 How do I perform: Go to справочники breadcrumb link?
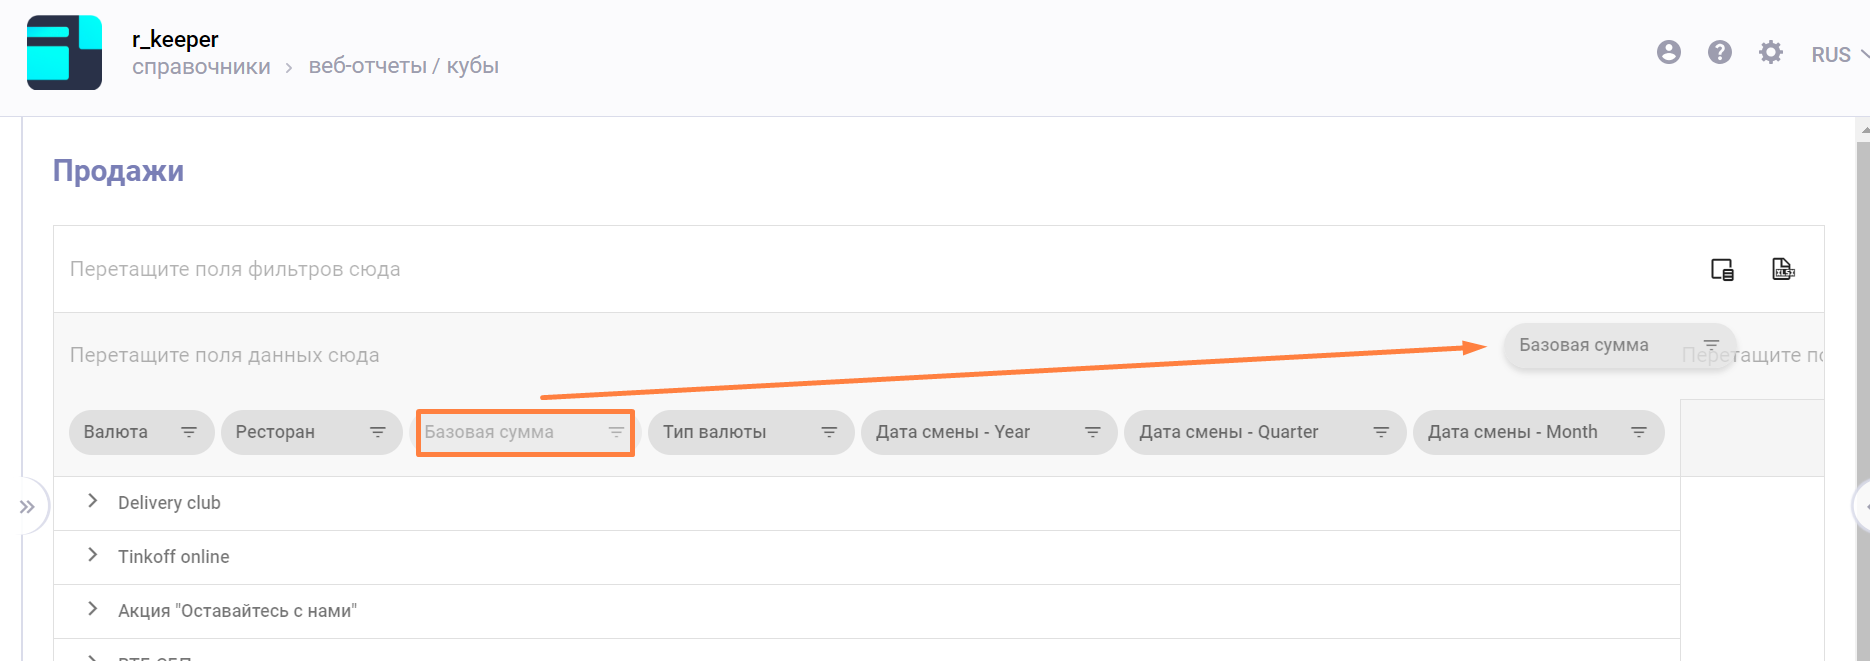coord(201,67)
